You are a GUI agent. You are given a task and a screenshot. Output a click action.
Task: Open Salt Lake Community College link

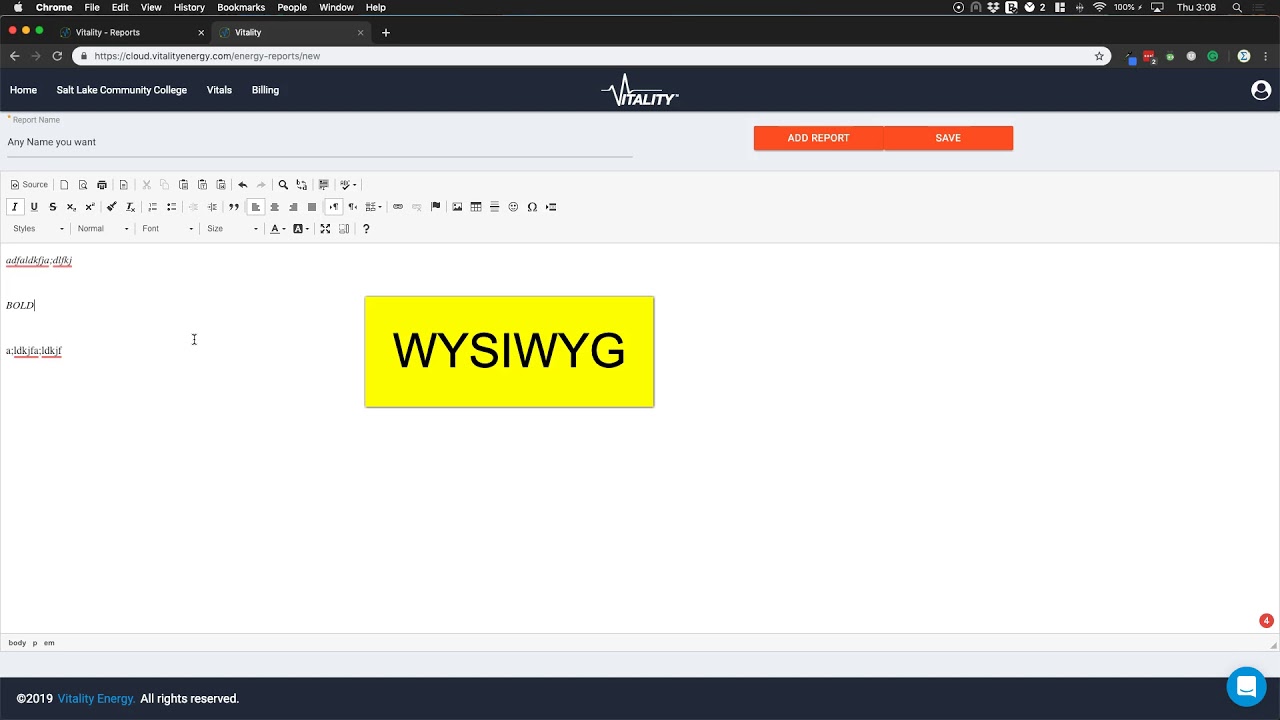[x=122, y=90]
